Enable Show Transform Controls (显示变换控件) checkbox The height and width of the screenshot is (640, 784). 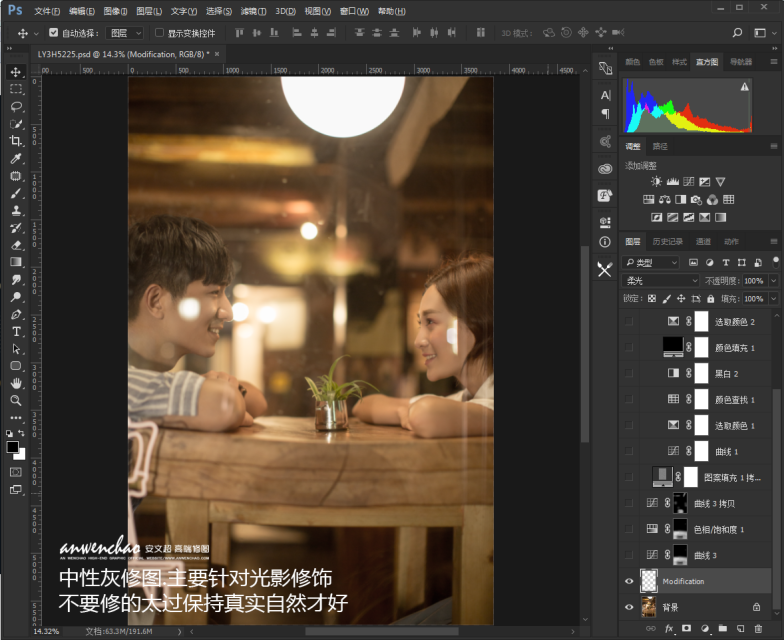click(160, 32)
